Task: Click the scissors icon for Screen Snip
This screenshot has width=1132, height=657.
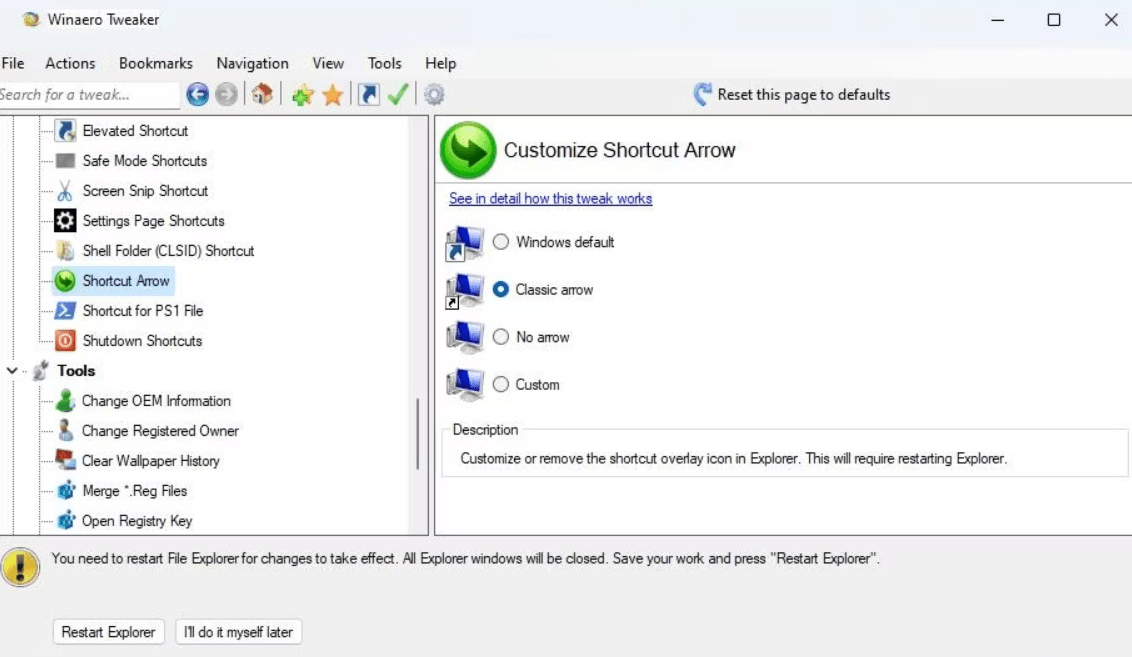Action: 65,191
